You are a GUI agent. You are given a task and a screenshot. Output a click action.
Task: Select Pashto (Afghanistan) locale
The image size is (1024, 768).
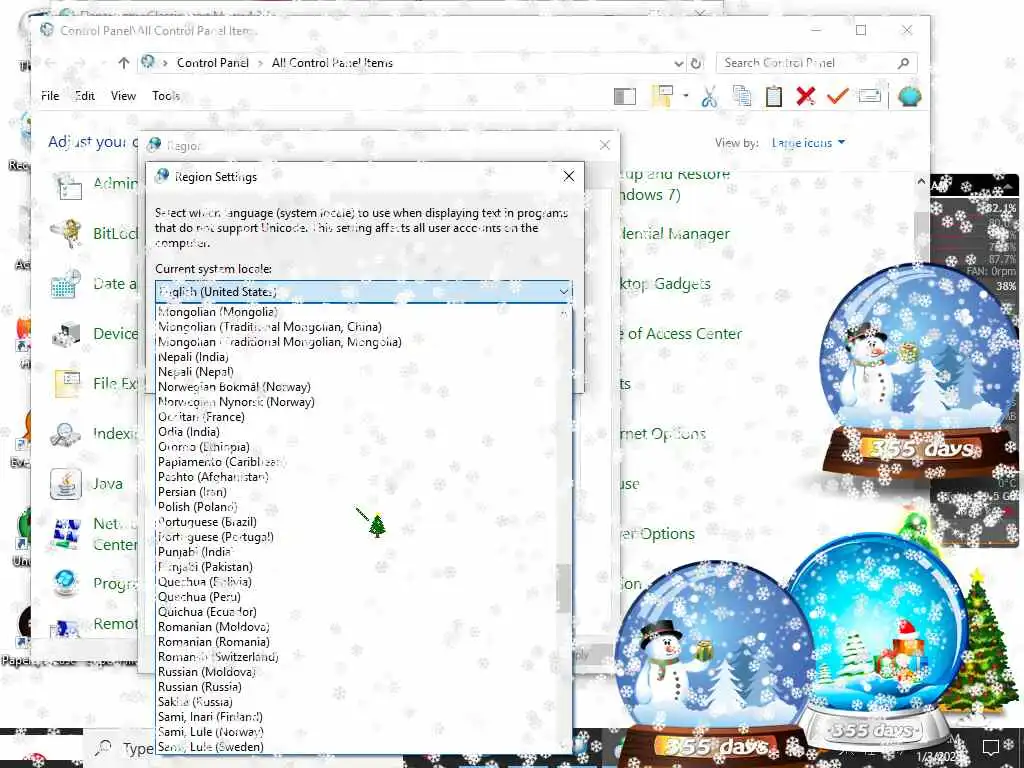(x=357, y=477)
